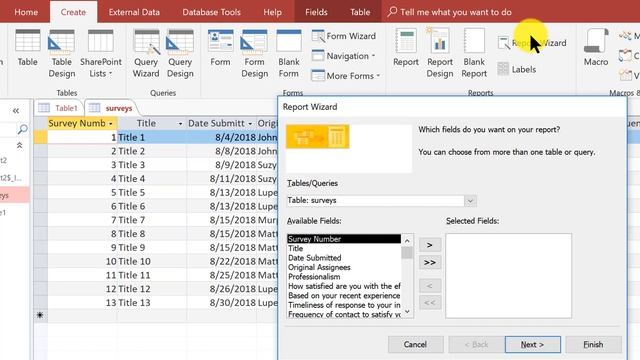Select the surveys document tab
The width and height of the screenshot is (640, 360).
(112, 108)
